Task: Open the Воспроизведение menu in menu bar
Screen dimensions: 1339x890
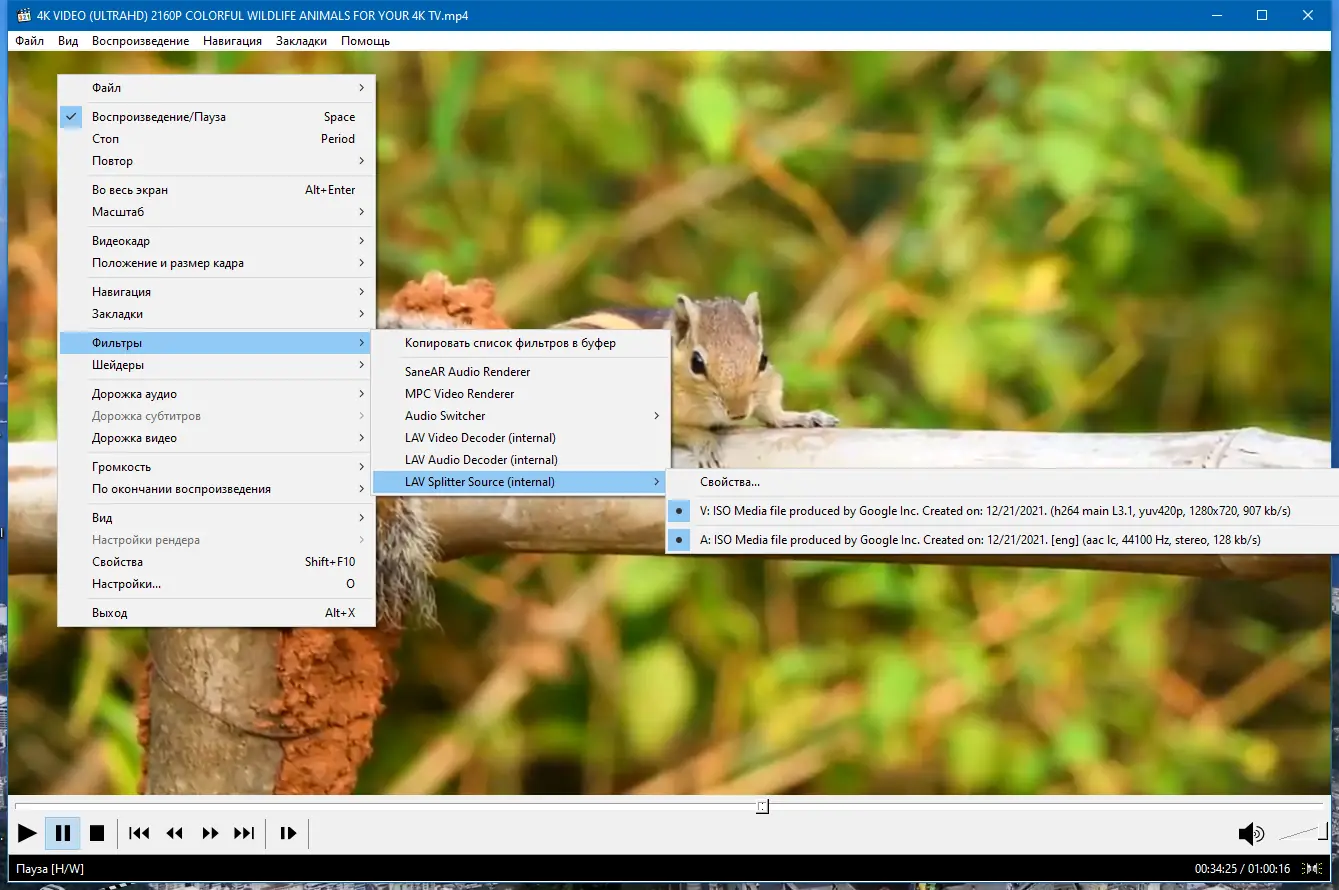Action: click(140, 41)
